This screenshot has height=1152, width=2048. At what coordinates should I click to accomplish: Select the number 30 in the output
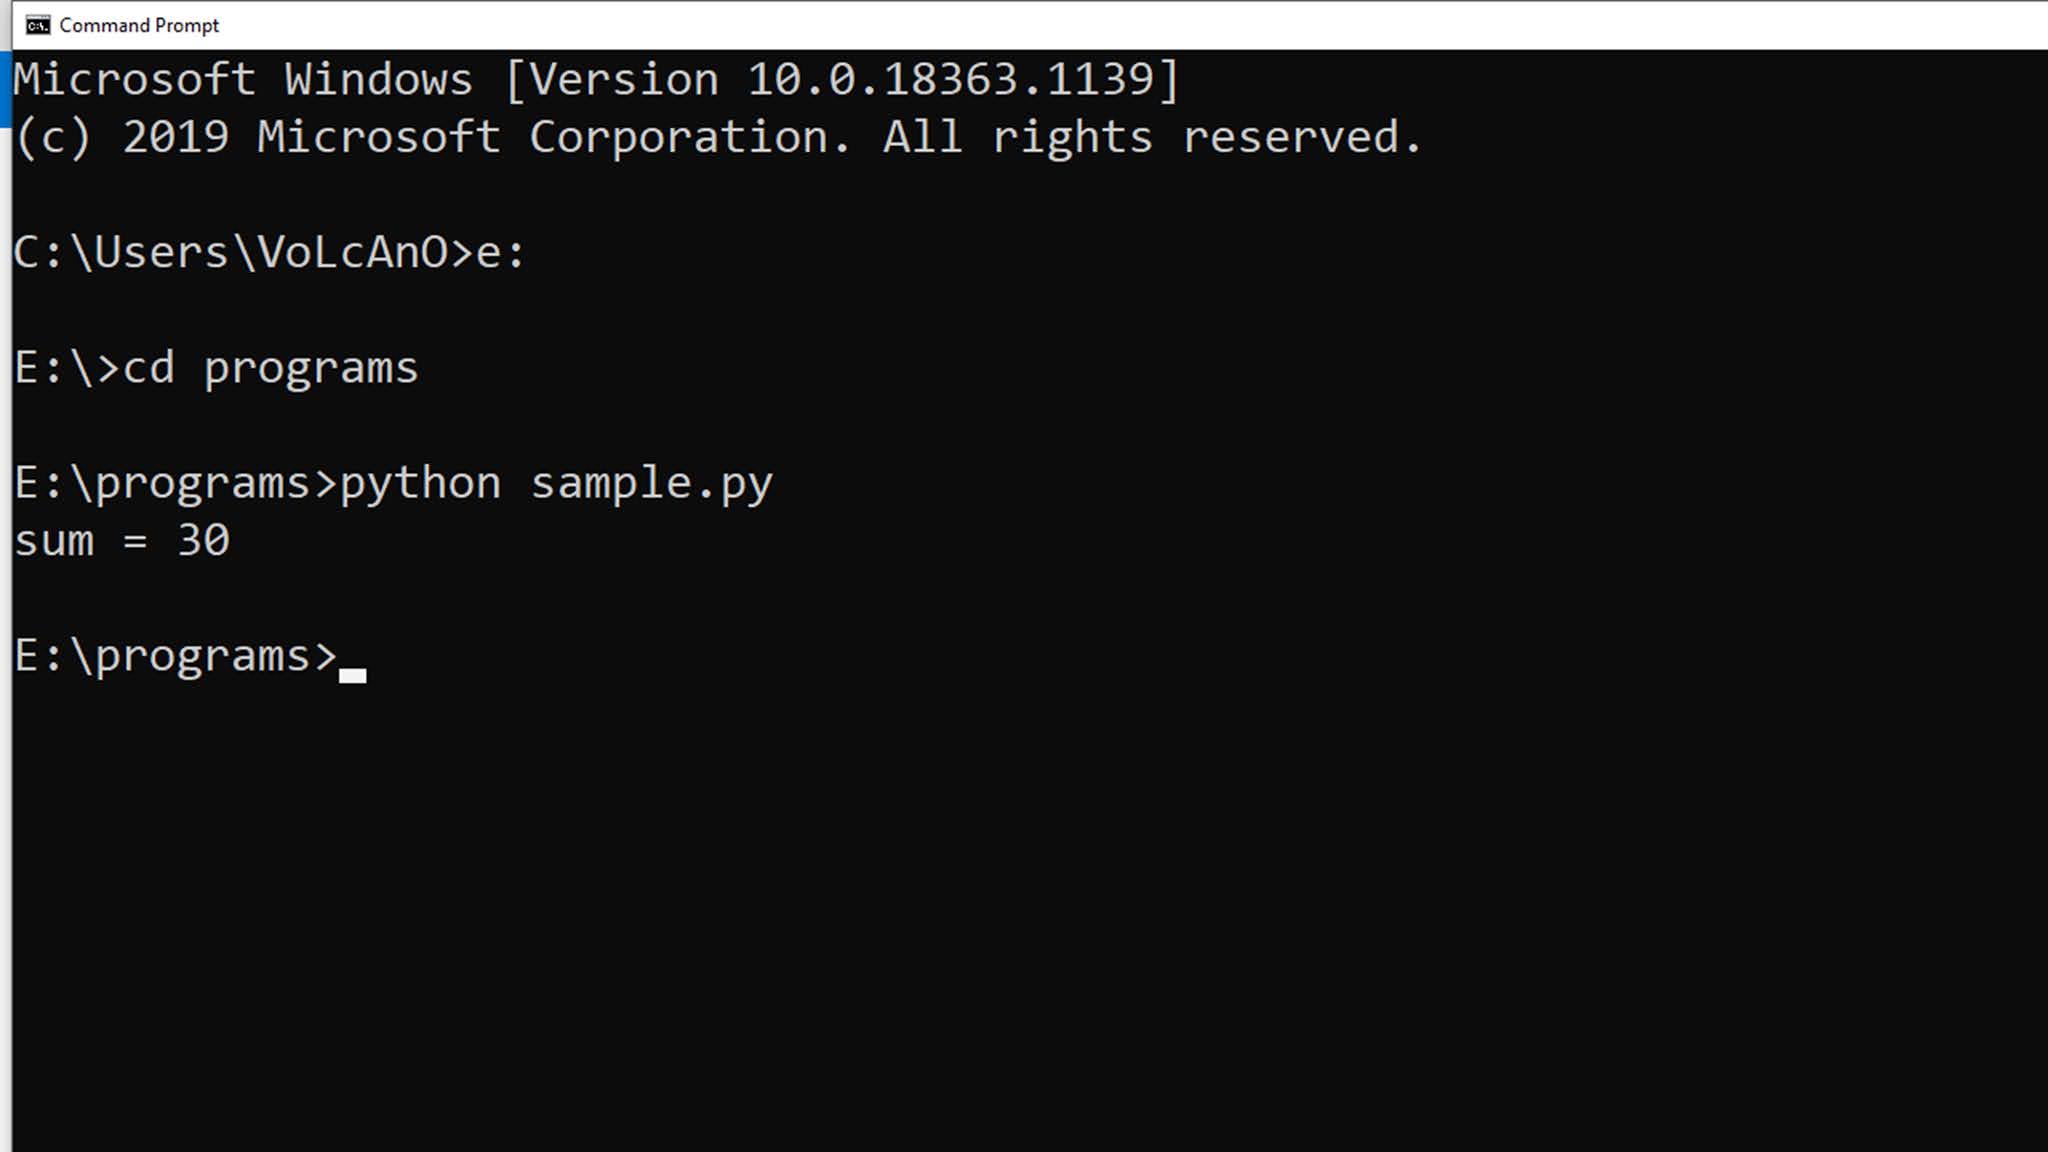click(x=204, y=540)
